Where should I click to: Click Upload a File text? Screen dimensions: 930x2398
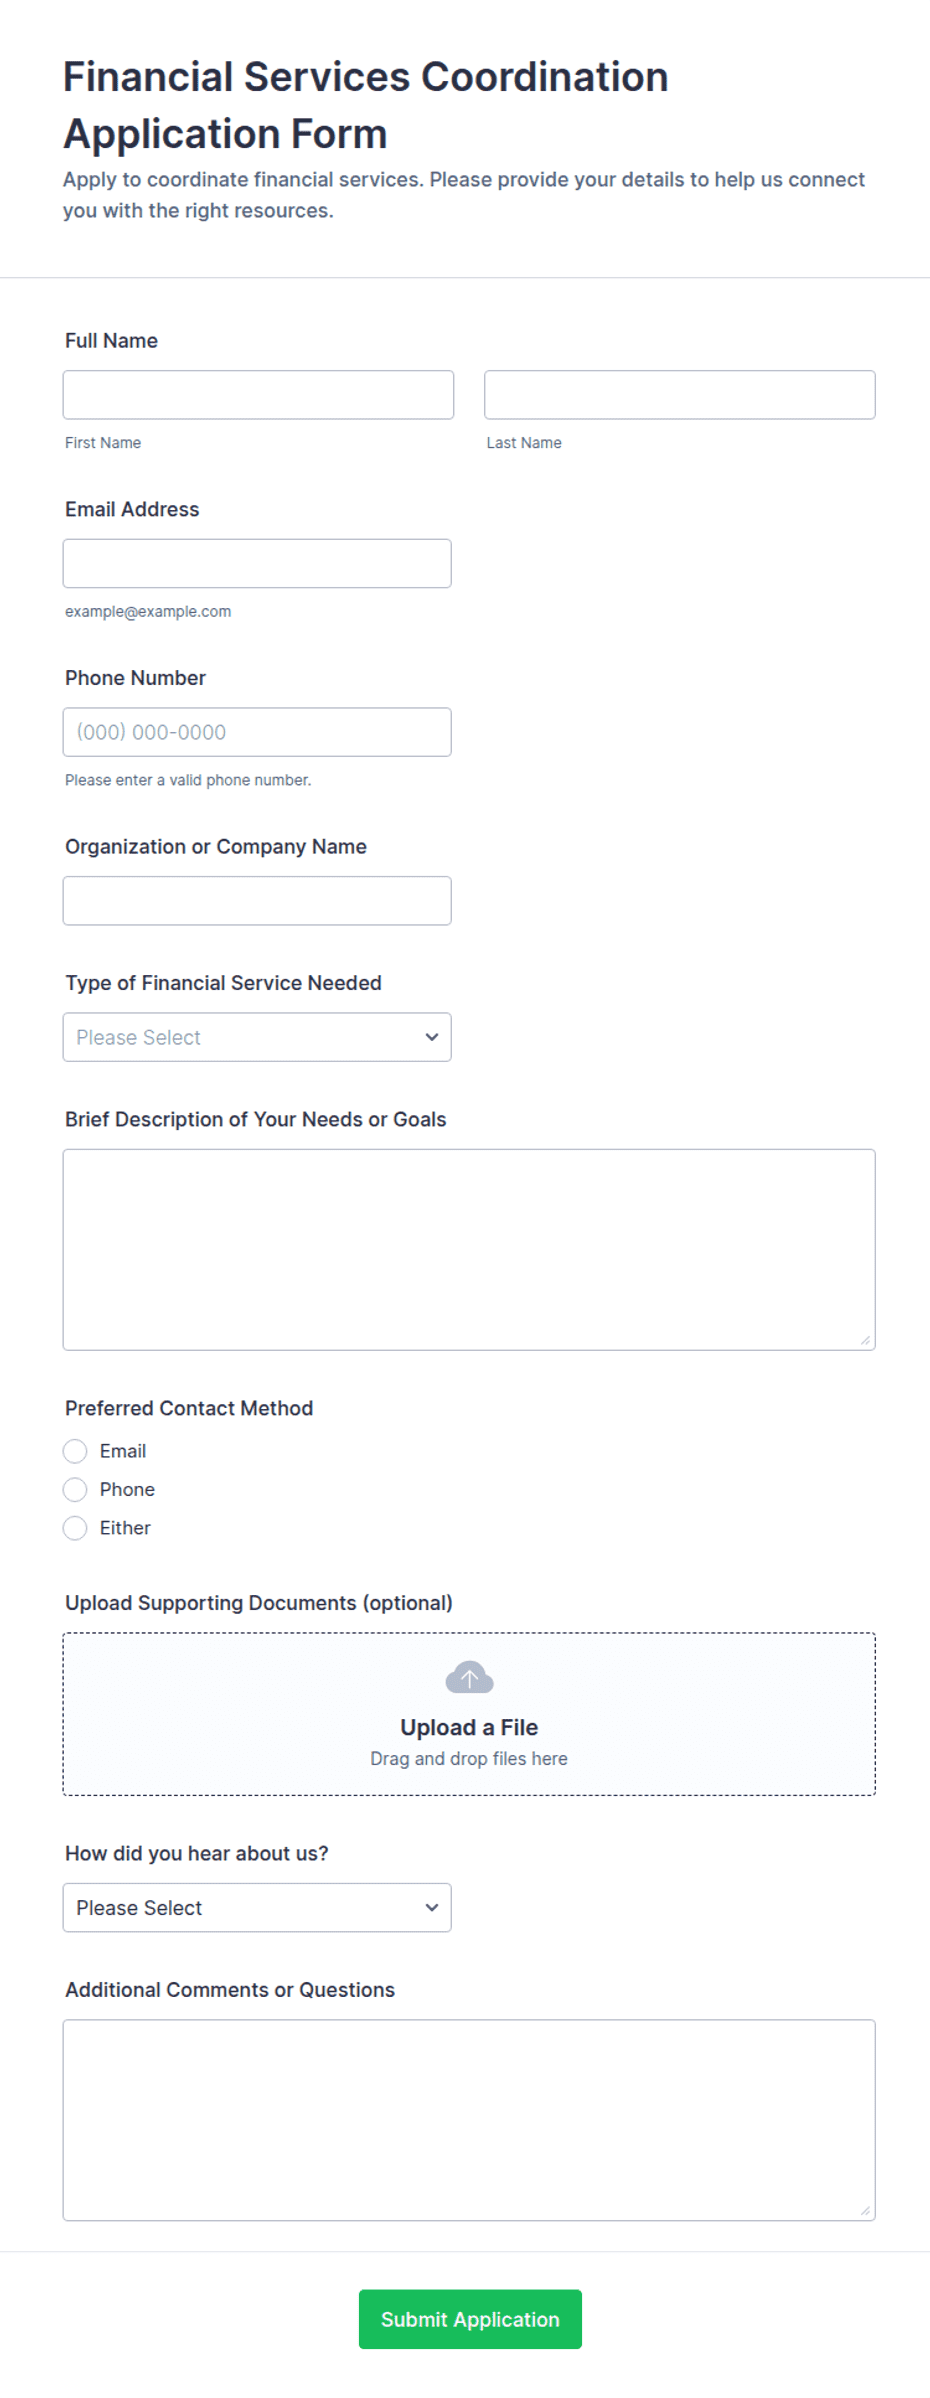(469, 1727)
